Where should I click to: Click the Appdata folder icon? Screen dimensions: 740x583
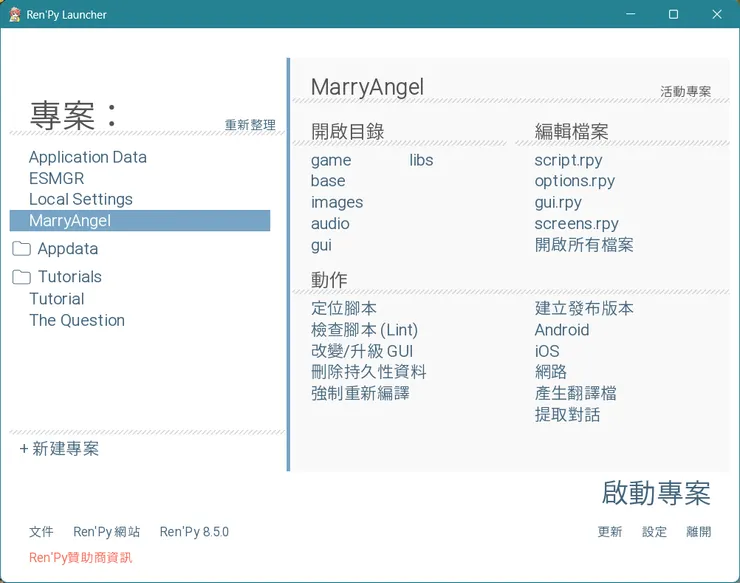(x=21, y=249)
